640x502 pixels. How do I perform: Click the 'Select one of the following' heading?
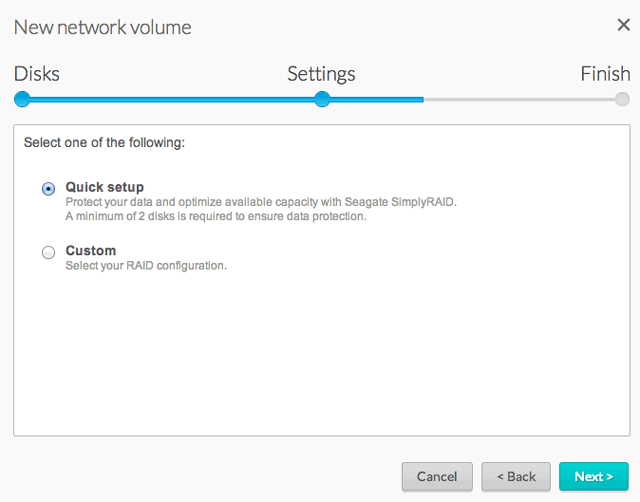click(104, 143)
